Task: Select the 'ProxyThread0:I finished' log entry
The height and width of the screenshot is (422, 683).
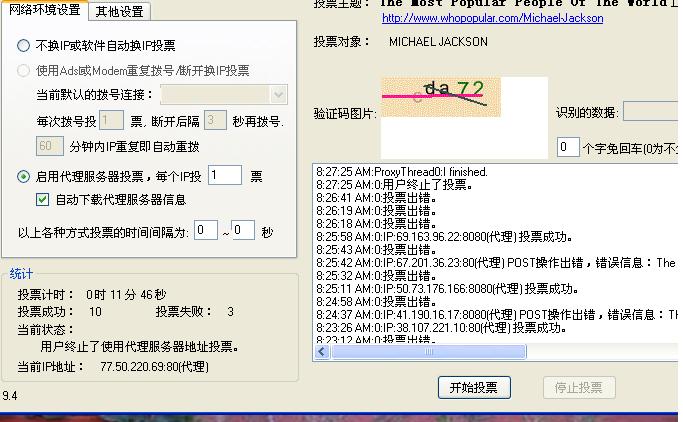Action: click(401, 172)
